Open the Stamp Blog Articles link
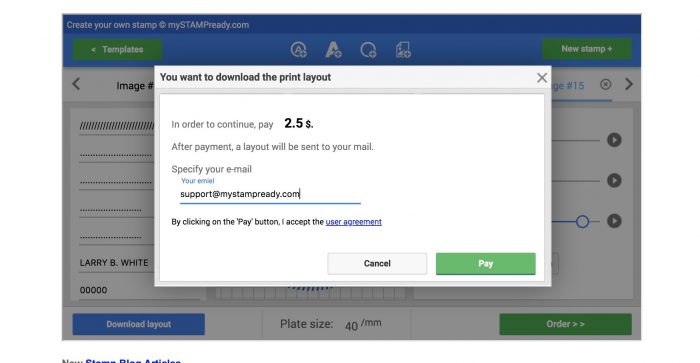Screen dimensions: 700x363 click(133, 361)
